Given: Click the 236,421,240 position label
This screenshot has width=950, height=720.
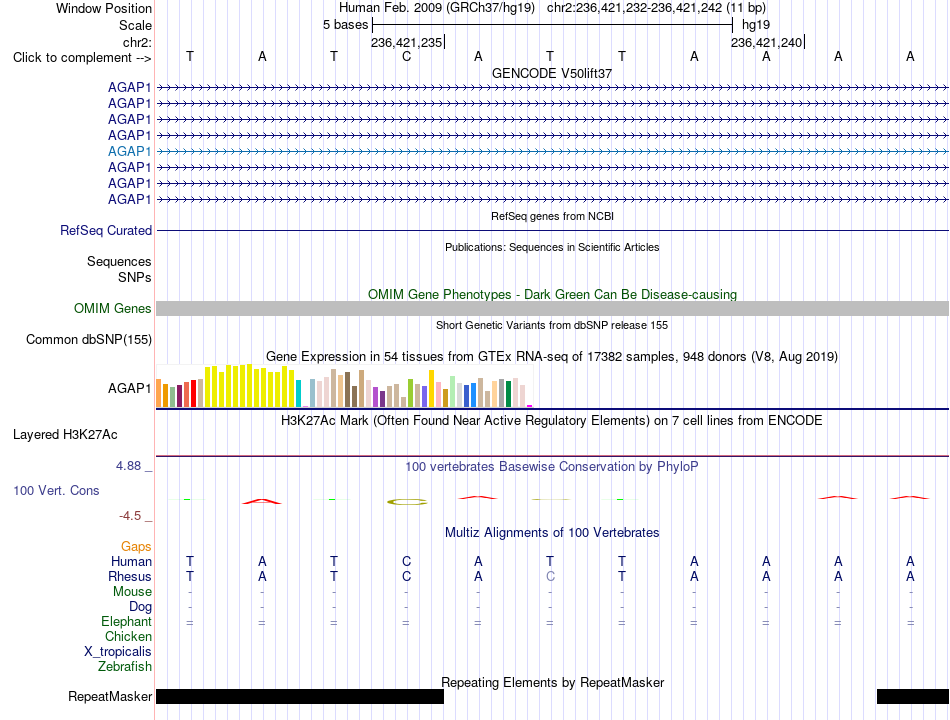Looking at the screenshot, I should (x=766, y=42).
